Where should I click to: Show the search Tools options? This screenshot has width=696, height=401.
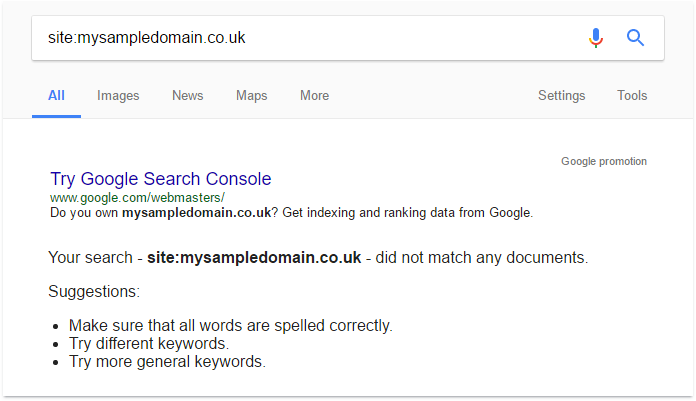pos(632,96)
